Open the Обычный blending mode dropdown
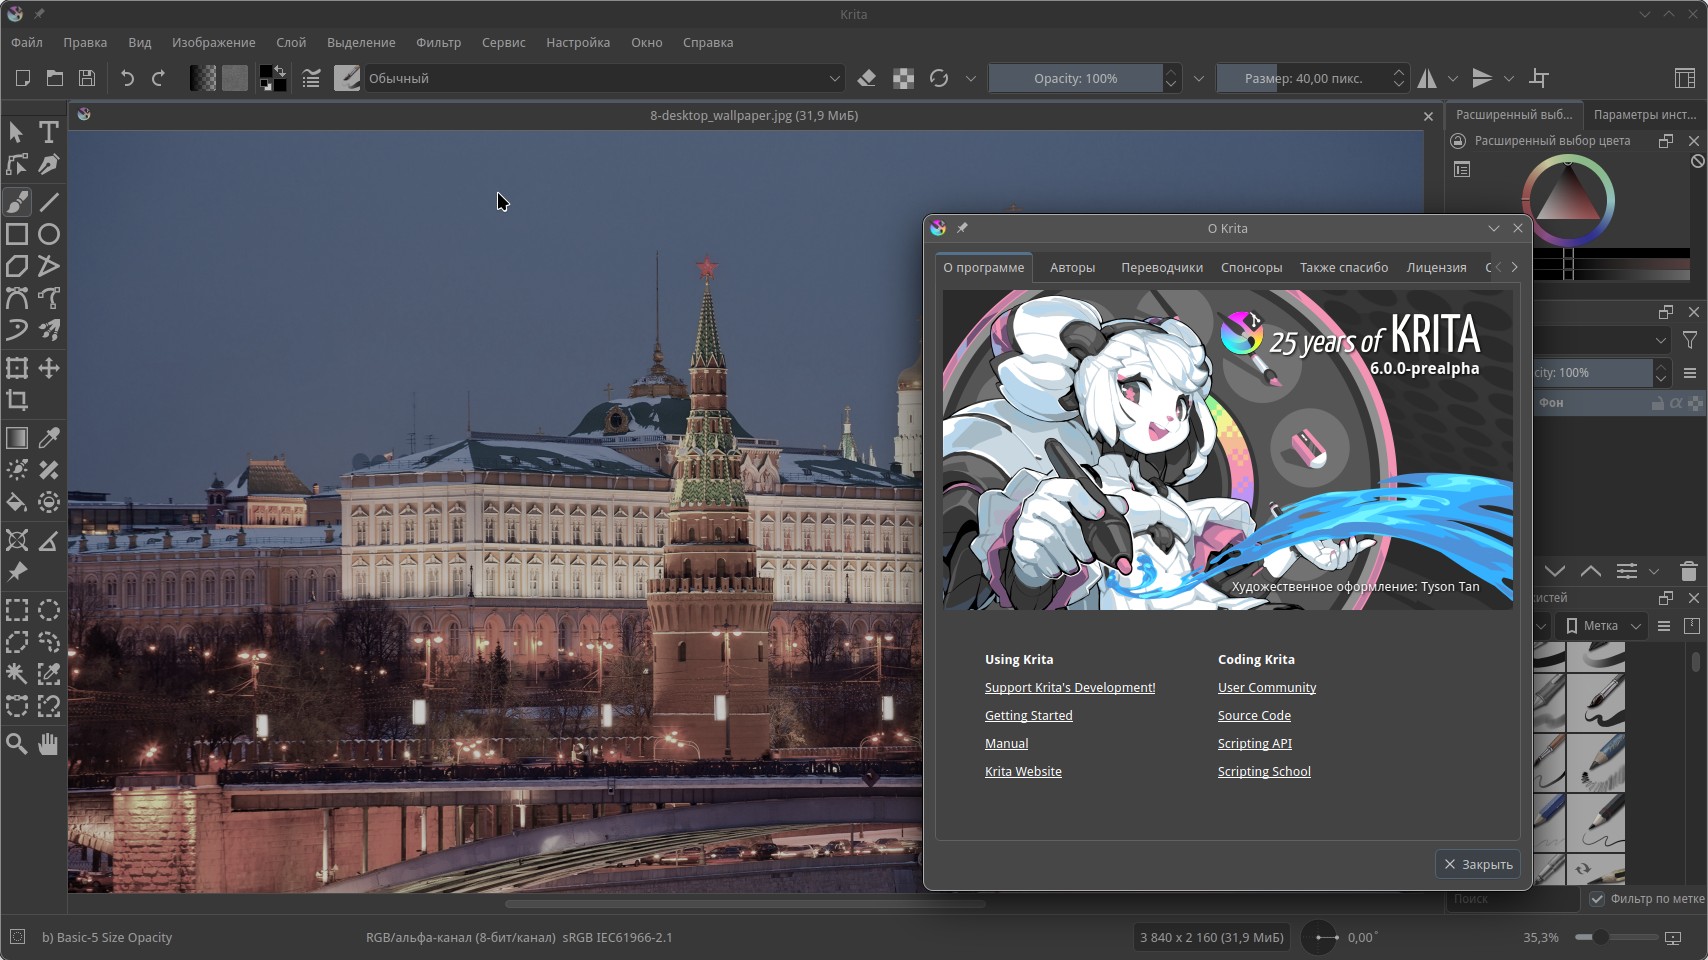This screenshot has height=960, width=1708. point(604,78)
